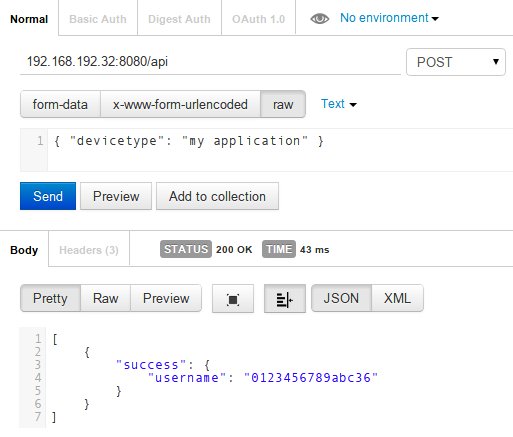Switch response view to Raw
Viewport: 513px width, 437px height.
pyautogui.click(x=105, y=298)
